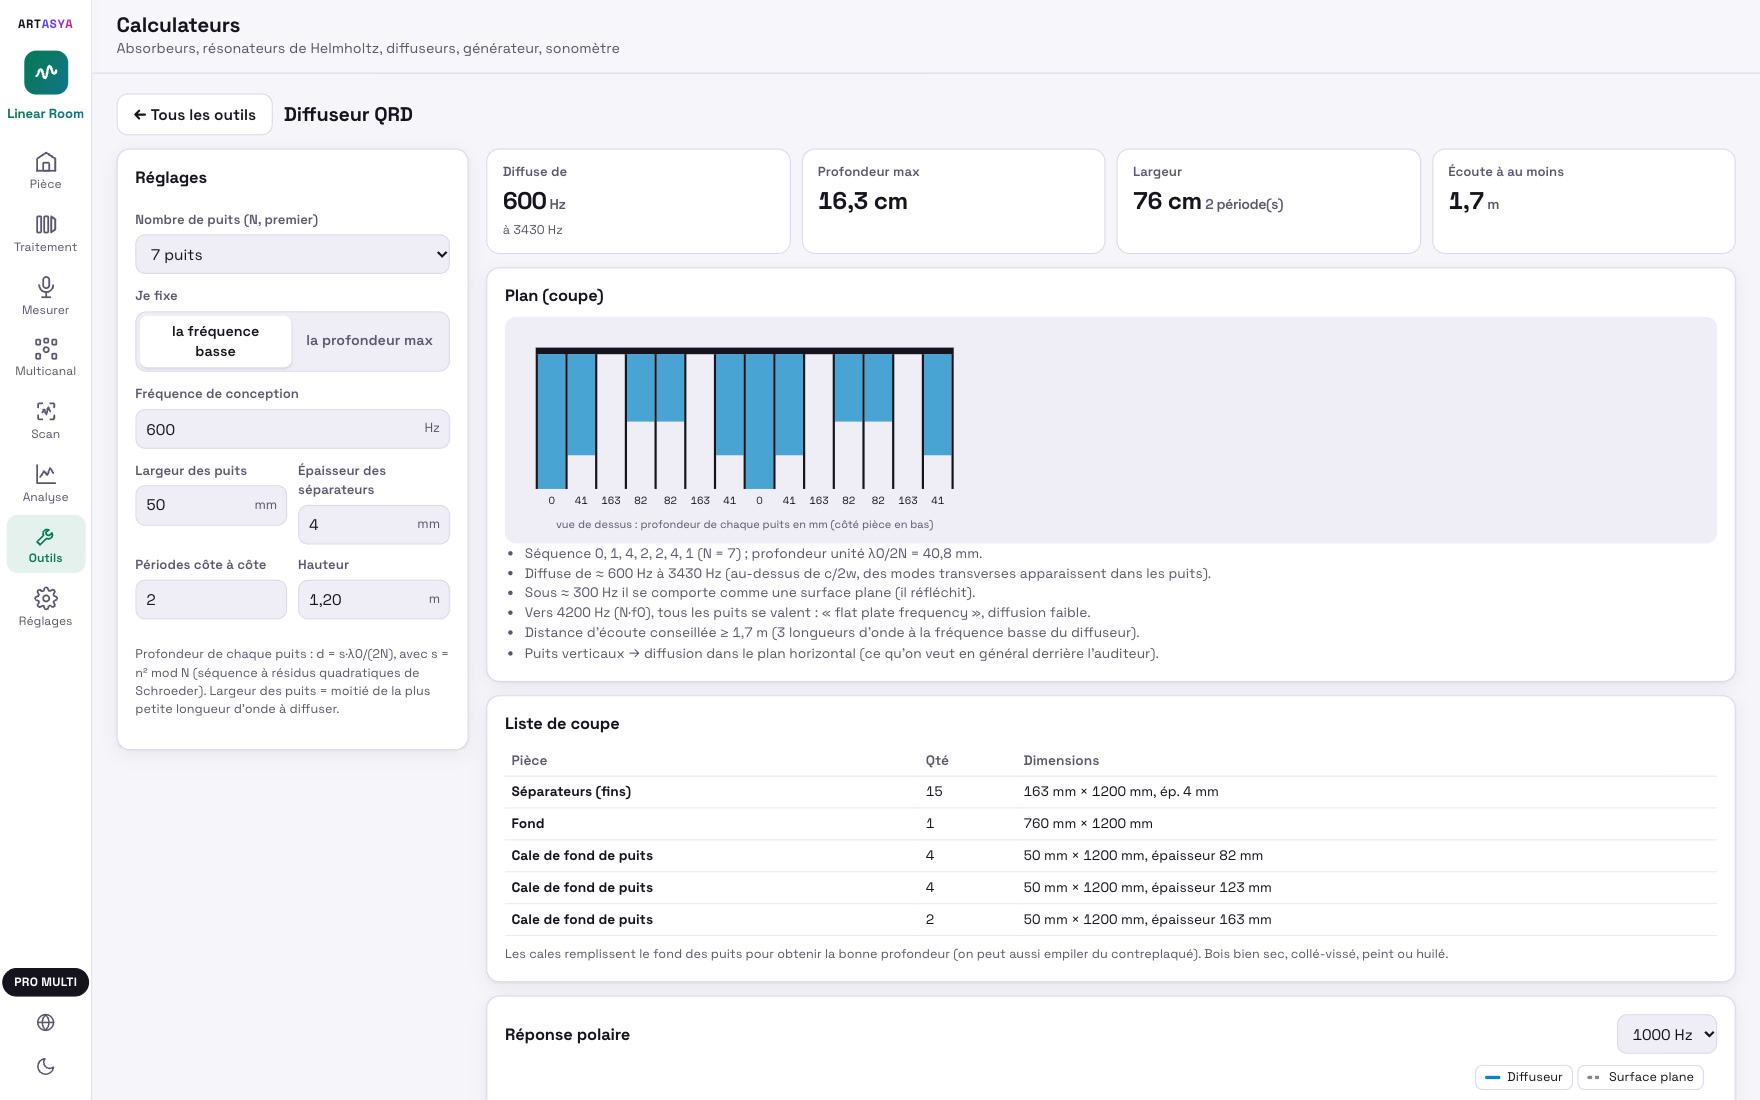Go back via 'Tous les outils'

[x=195, y=115]
